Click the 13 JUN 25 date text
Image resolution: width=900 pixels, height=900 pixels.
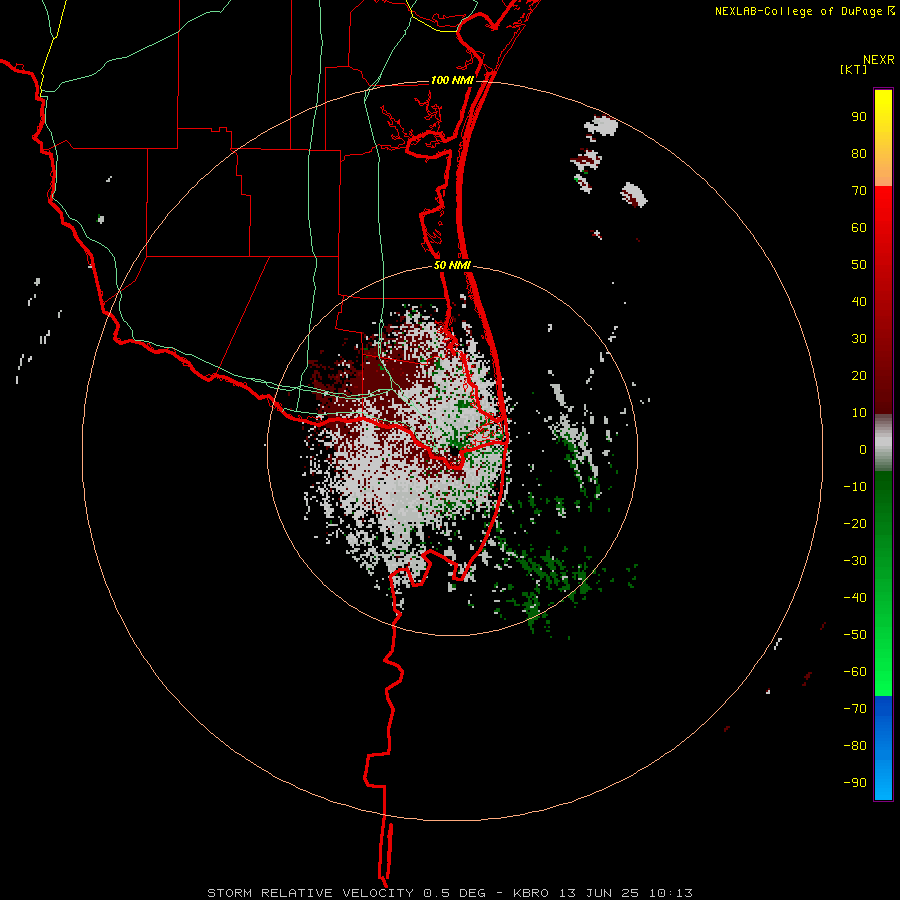(599, 893)
